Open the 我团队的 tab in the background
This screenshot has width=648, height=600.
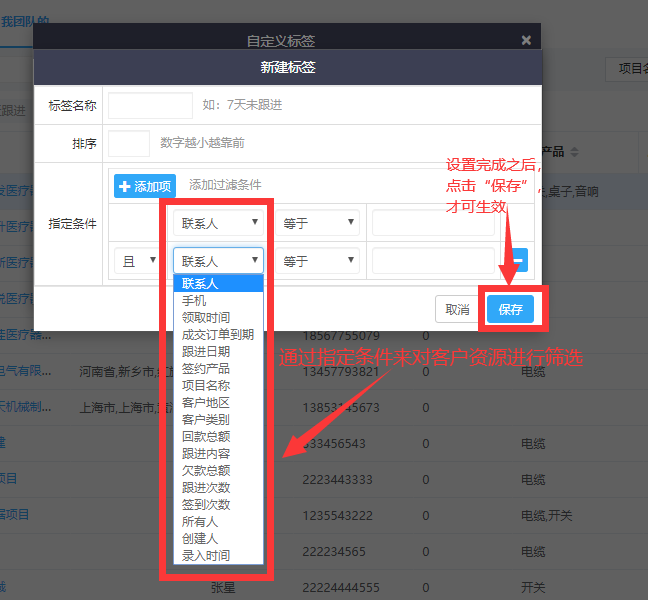26,21
